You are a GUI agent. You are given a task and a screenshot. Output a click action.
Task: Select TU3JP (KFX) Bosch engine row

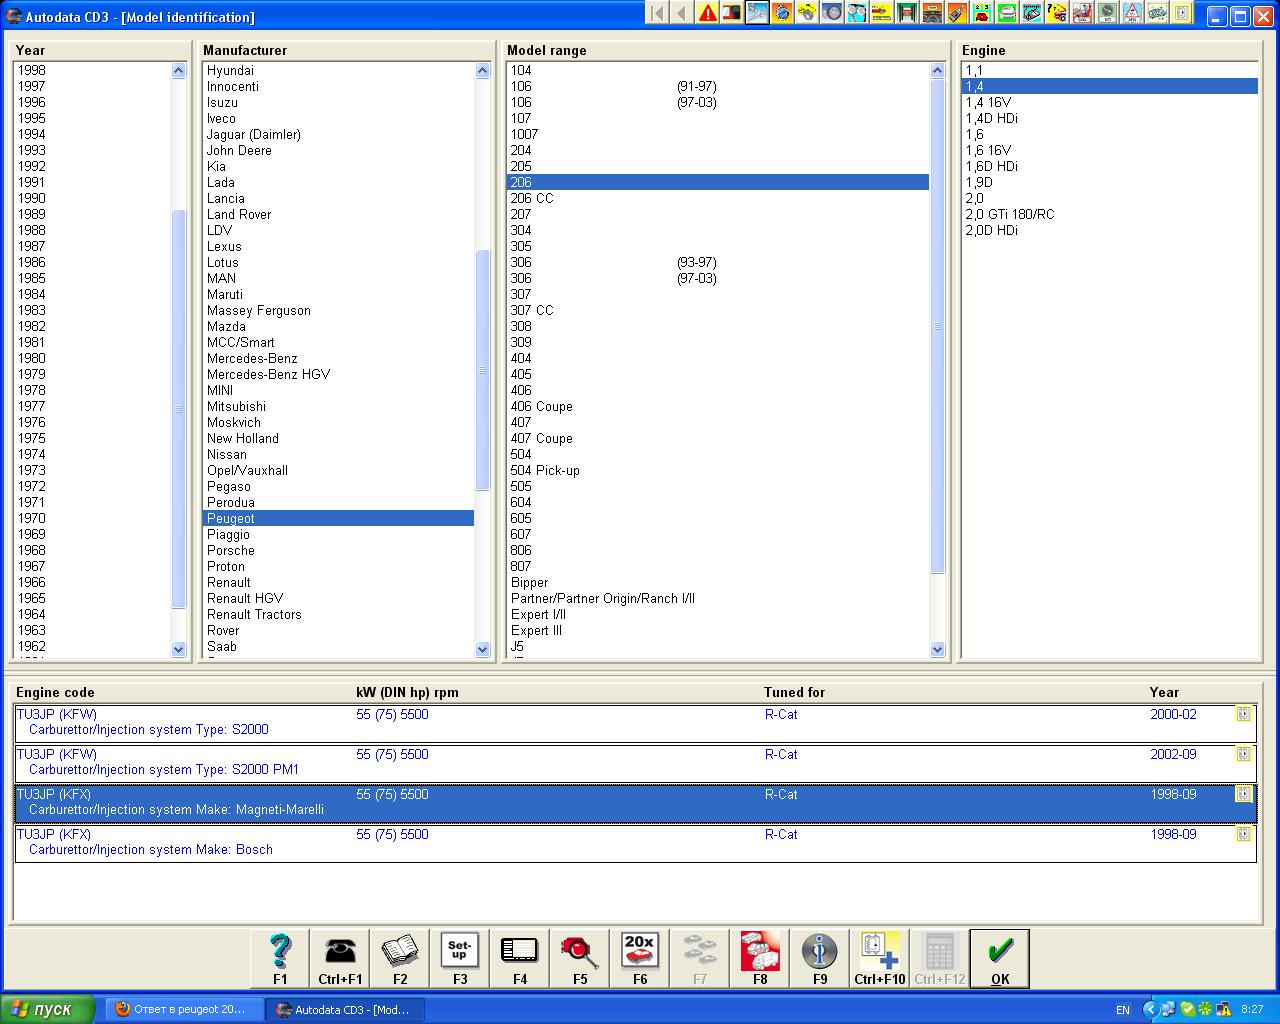635,842
